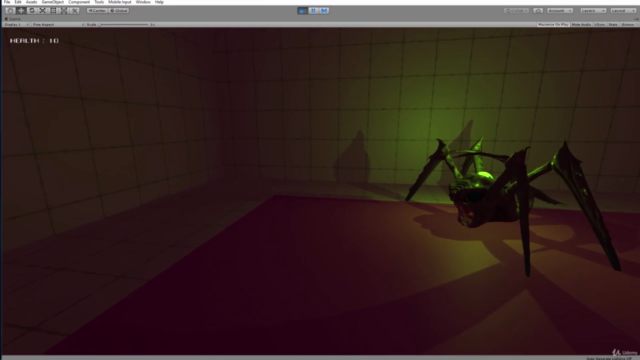640x360 pixels.
Task: Open the Tools menu
Action: point(99,2)
